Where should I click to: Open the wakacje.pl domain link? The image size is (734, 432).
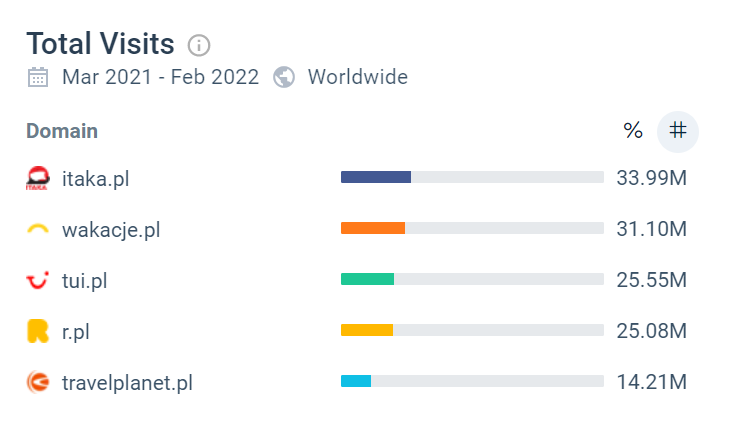(111, 230)
